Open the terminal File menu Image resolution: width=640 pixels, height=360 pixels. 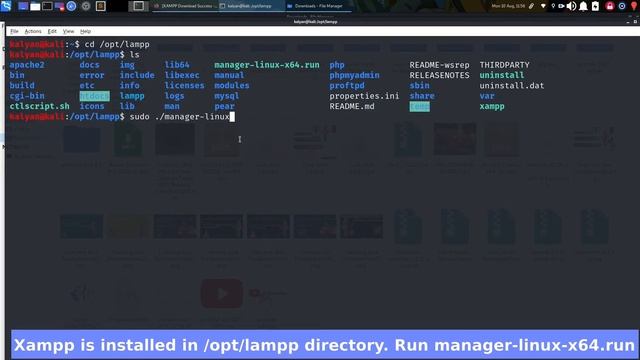click(14, 31)
